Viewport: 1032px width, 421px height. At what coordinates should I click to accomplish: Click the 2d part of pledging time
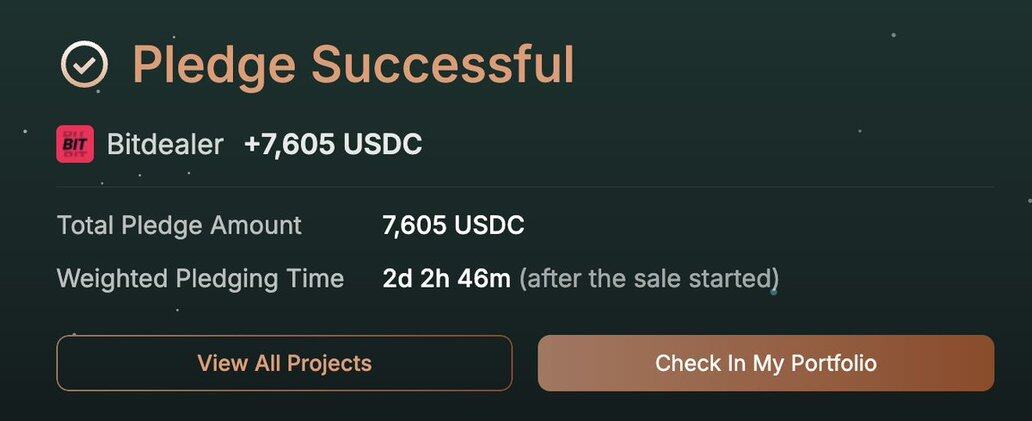tap(397, 278)
